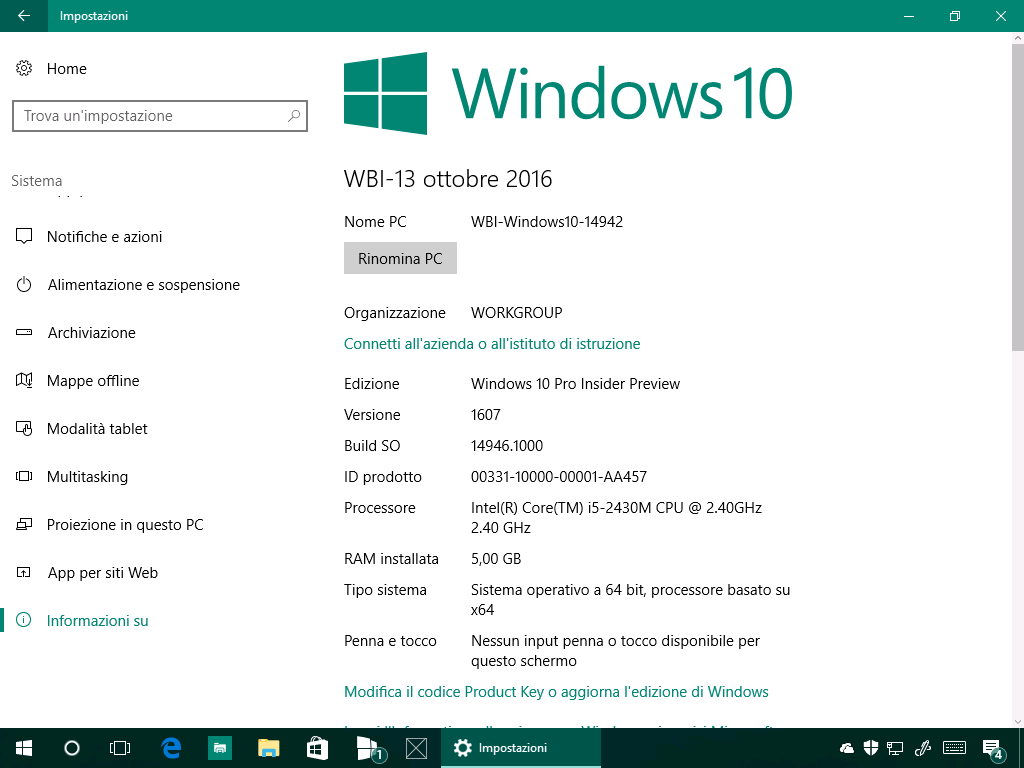Open Cortana circle in taskbar
Screen dimensions: 1024x768
tap(72, 748)
